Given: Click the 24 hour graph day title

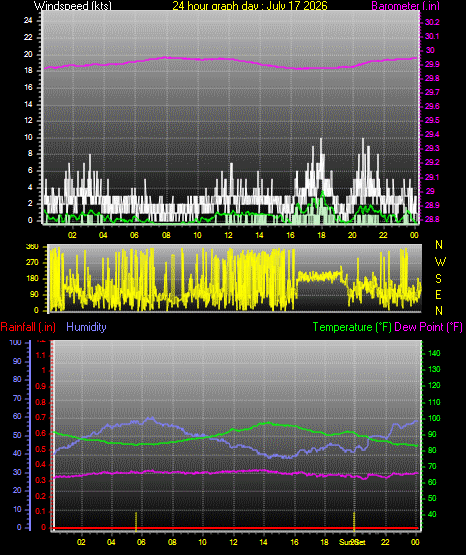Looking at the screenshot, I should [250, 5].
